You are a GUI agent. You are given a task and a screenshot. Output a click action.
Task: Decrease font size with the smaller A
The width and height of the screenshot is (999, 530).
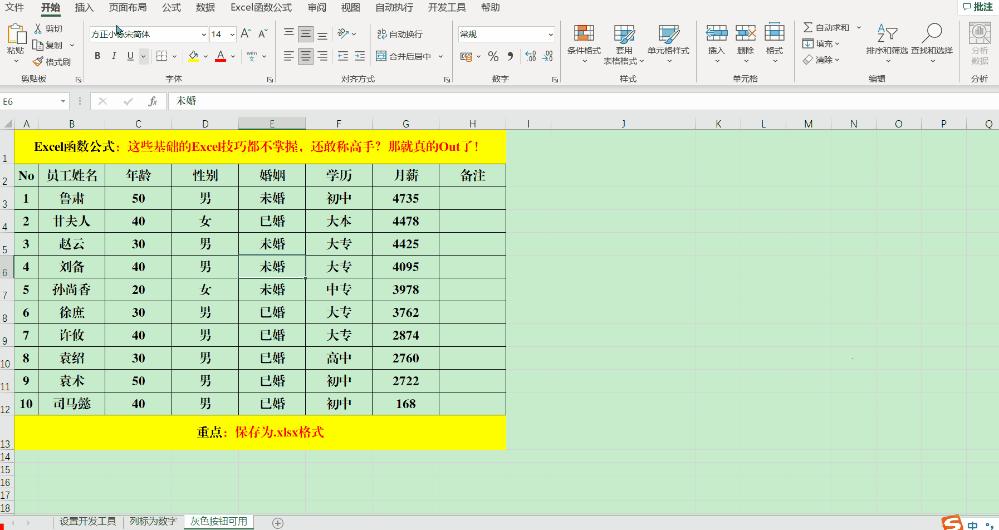[x=262, y=34]
